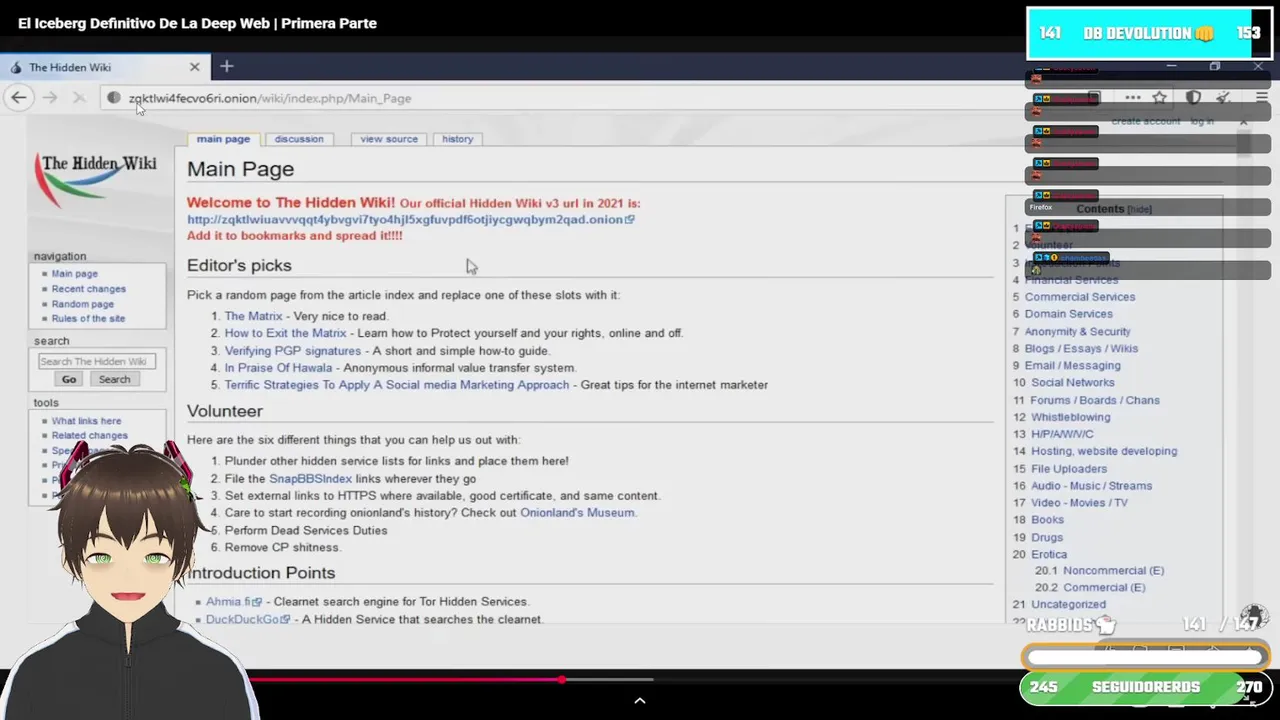Viewport: 1280px width, 720px height.
Task: Open Main page in navigation sidebar
Action: (75, 274)
